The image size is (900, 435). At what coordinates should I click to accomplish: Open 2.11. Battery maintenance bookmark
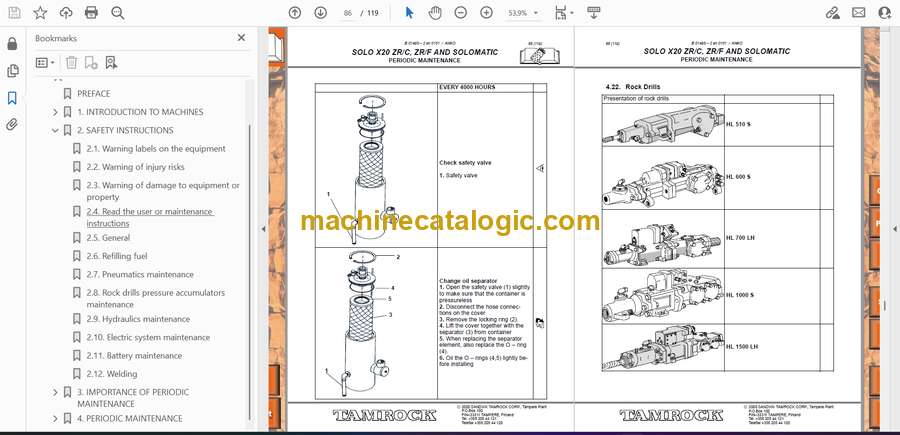(x=134, y=356)
